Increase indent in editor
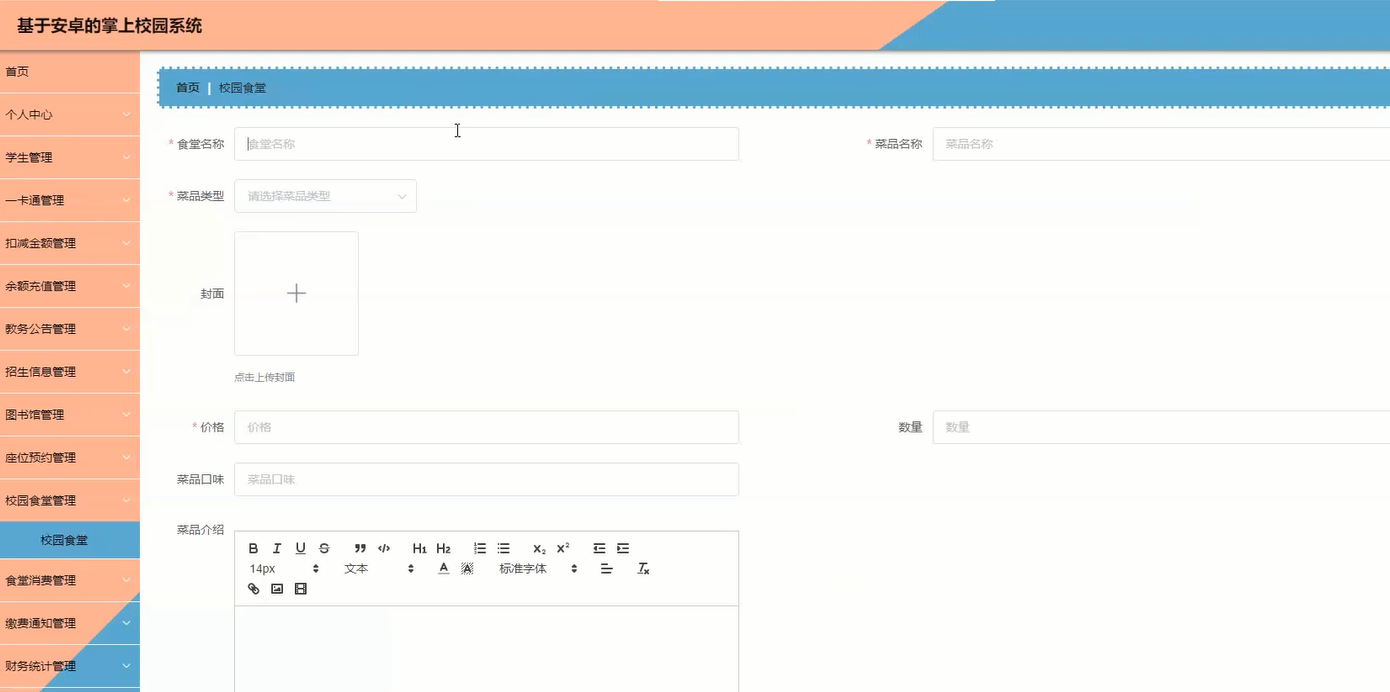Image resolution: width=1390 pixels, height=692 pixels. [623, 548]
